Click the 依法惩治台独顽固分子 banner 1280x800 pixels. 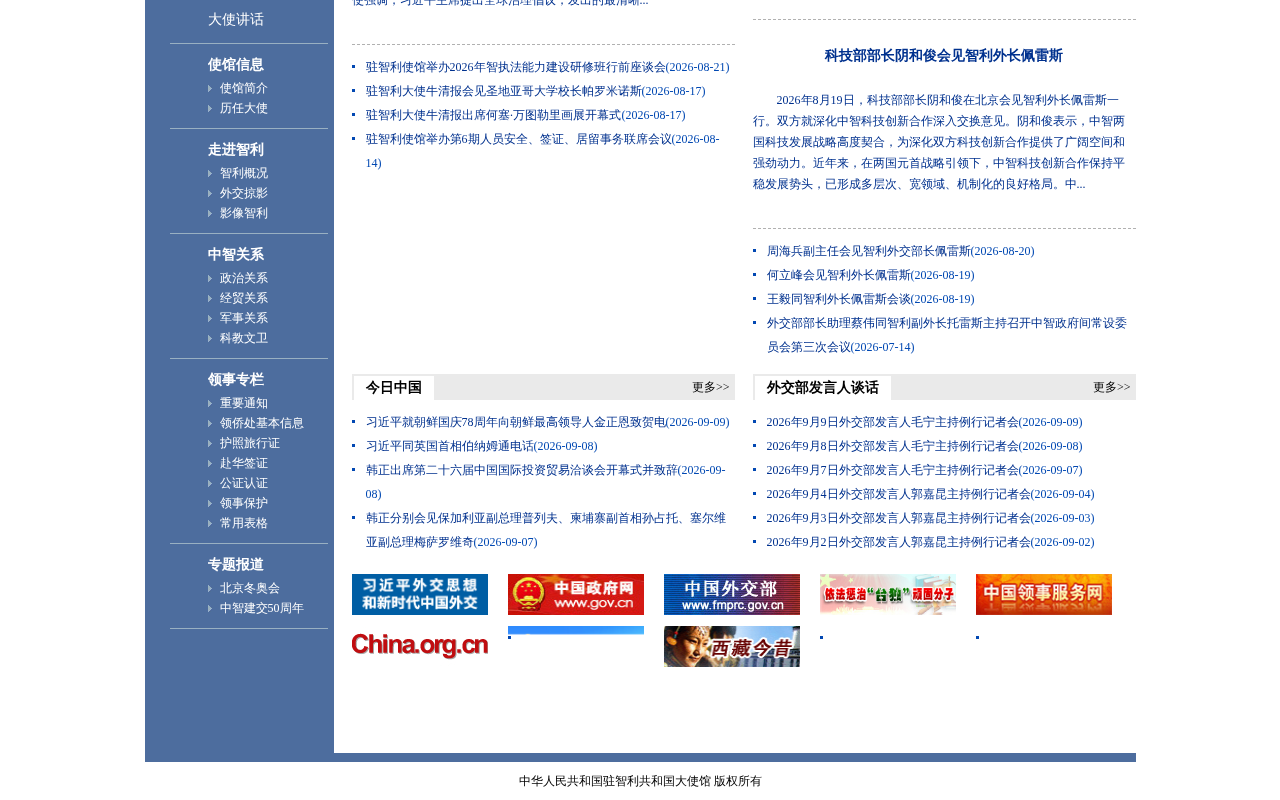pyautogui.click(x=888, y=594)
